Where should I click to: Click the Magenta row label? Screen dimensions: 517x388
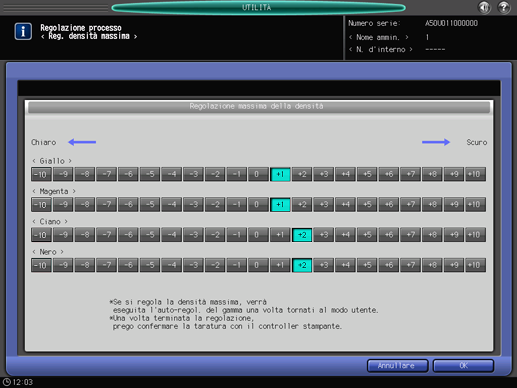point(54,191)
